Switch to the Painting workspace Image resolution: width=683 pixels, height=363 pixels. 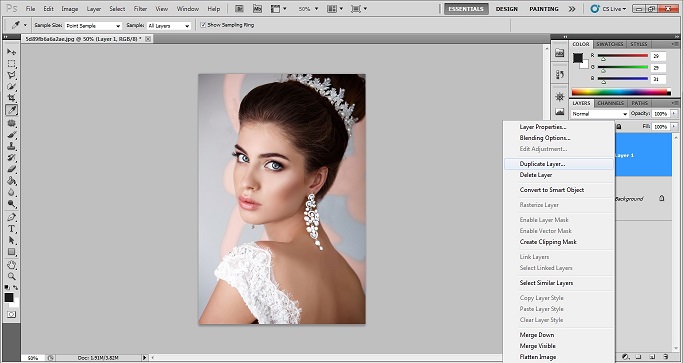544,9
